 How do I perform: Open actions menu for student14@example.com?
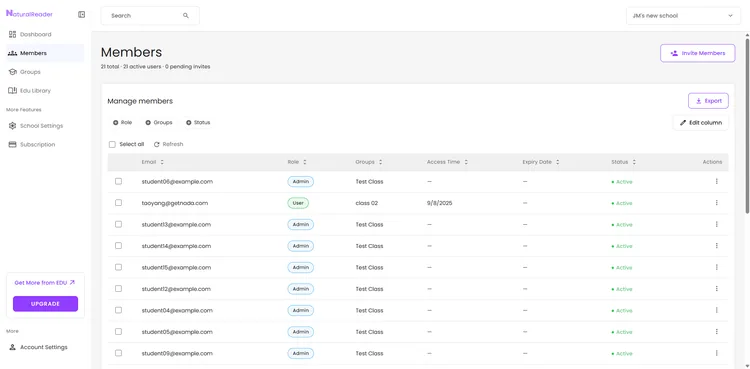(x=717, y=246)
